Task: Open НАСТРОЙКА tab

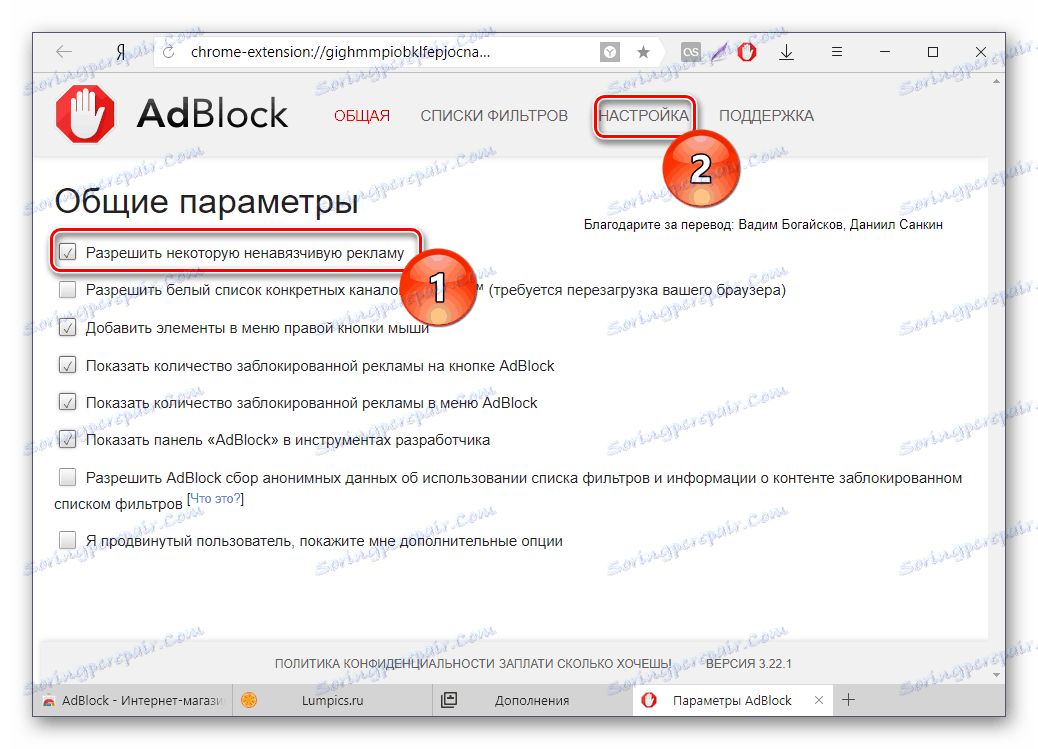Action: click(643, 116)
